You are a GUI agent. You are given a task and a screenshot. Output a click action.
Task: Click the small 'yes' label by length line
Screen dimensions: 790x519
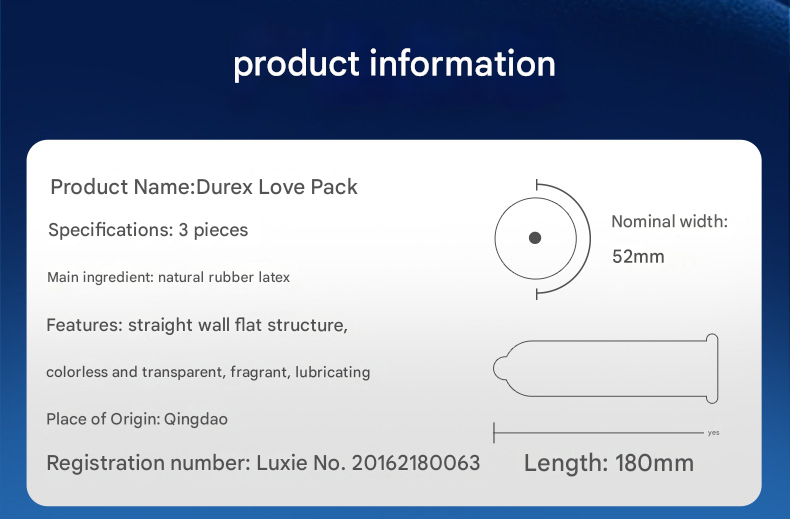(713, 433)
